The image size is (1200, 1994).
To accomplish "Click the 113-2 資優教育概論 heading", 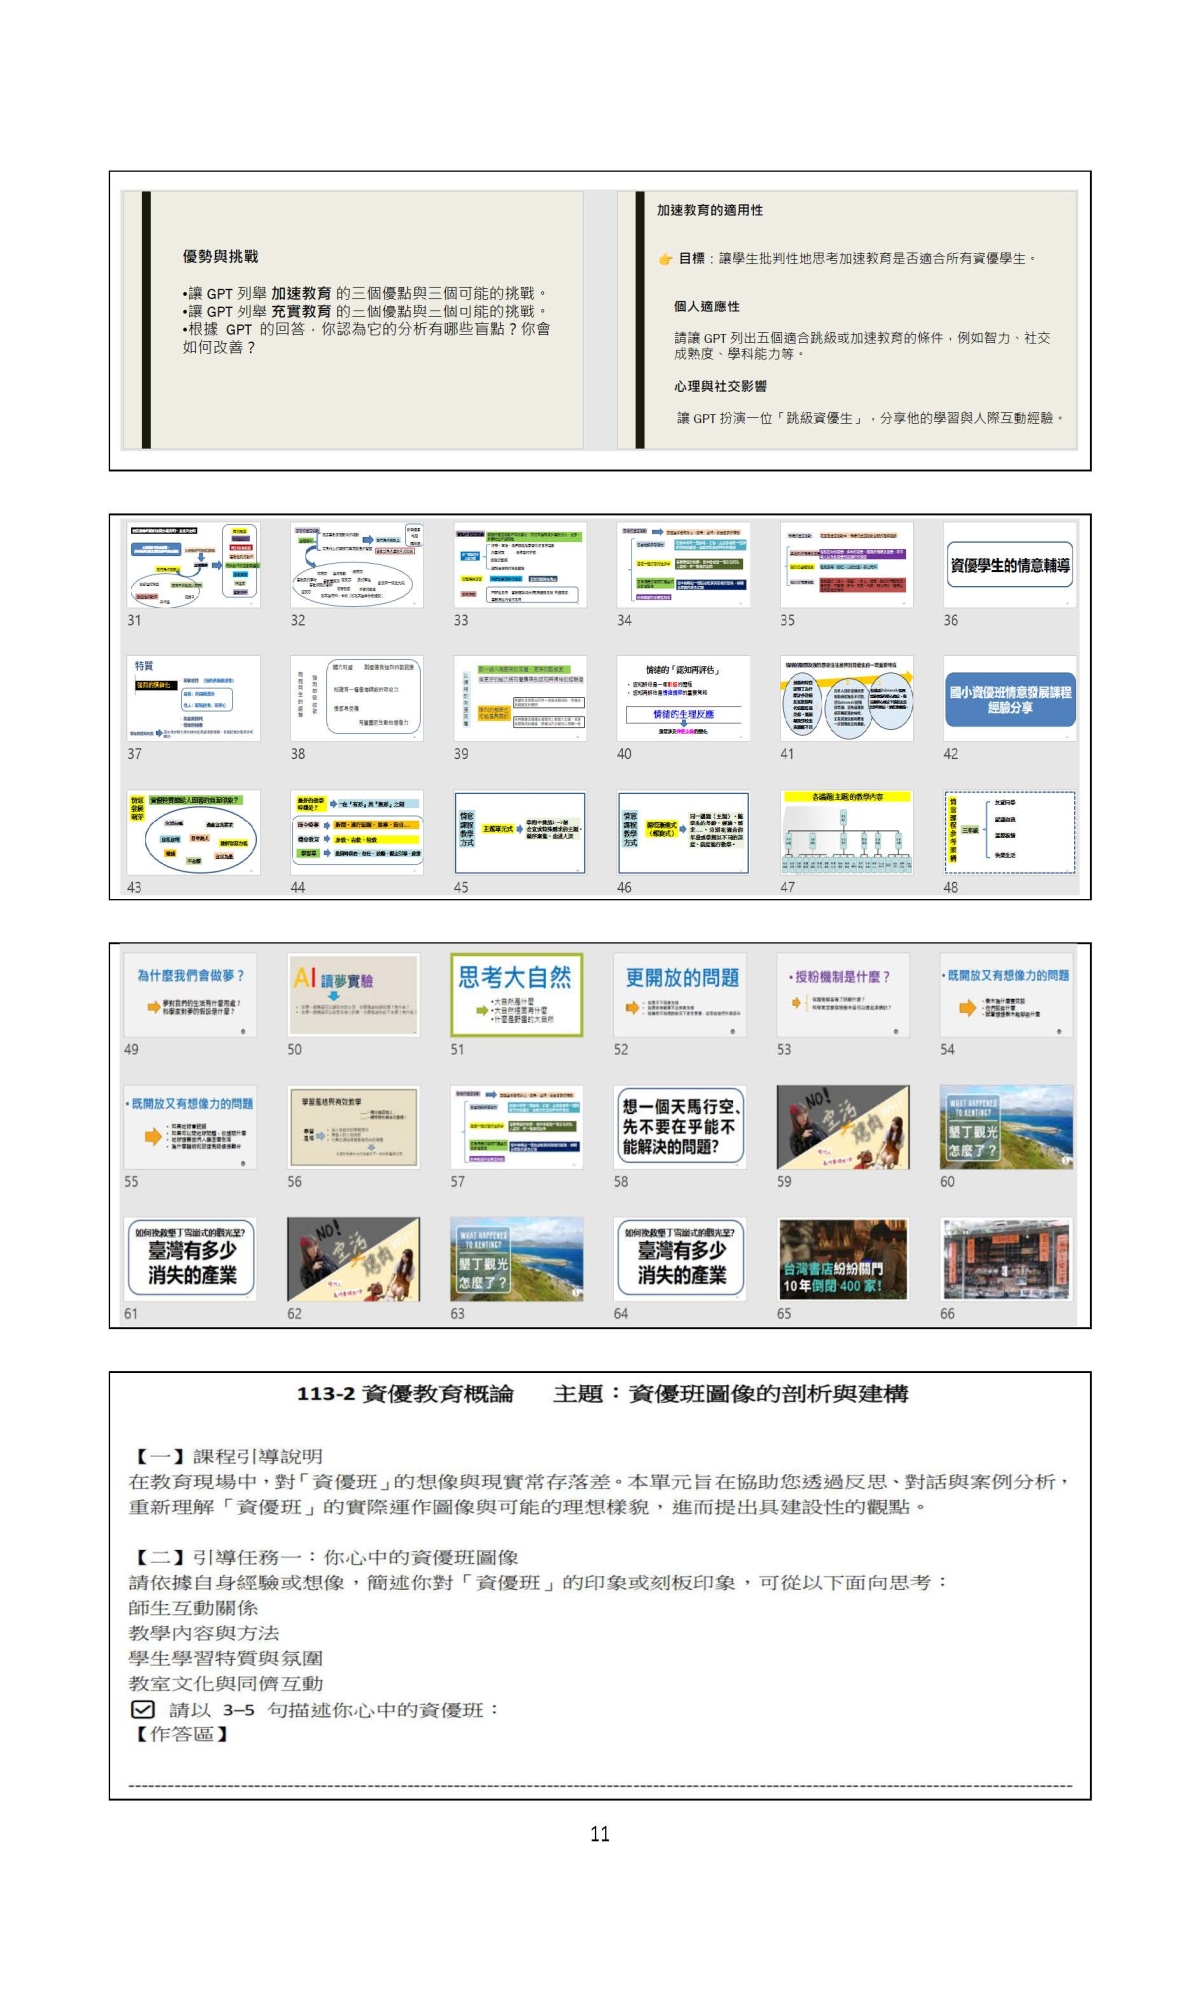I will click(x=405, y=1394).
